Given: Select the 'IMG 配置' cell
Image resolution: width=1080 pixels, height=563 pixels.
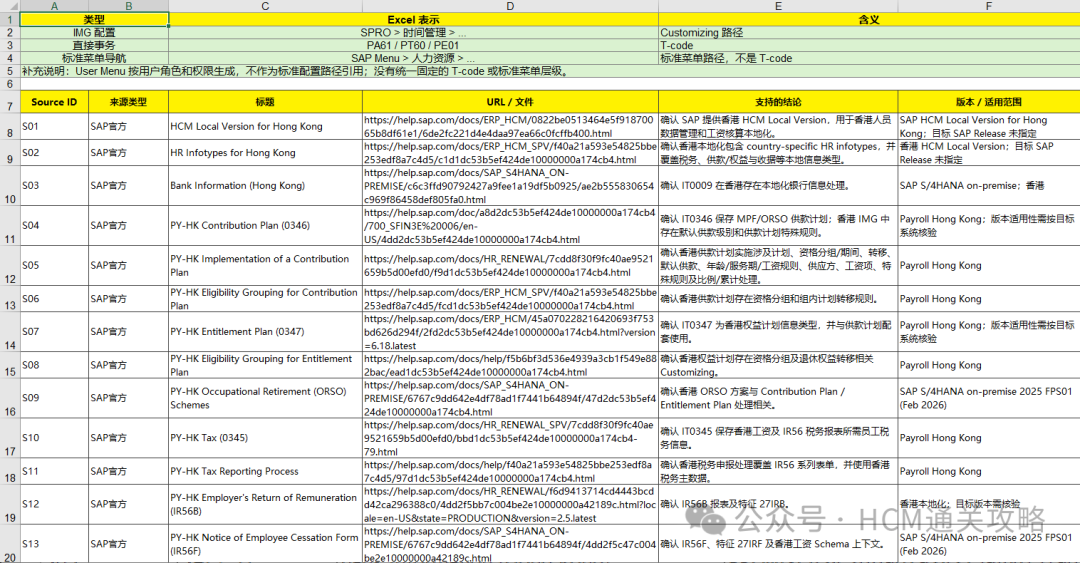Looking at the screenshot, I should point(94,32).
